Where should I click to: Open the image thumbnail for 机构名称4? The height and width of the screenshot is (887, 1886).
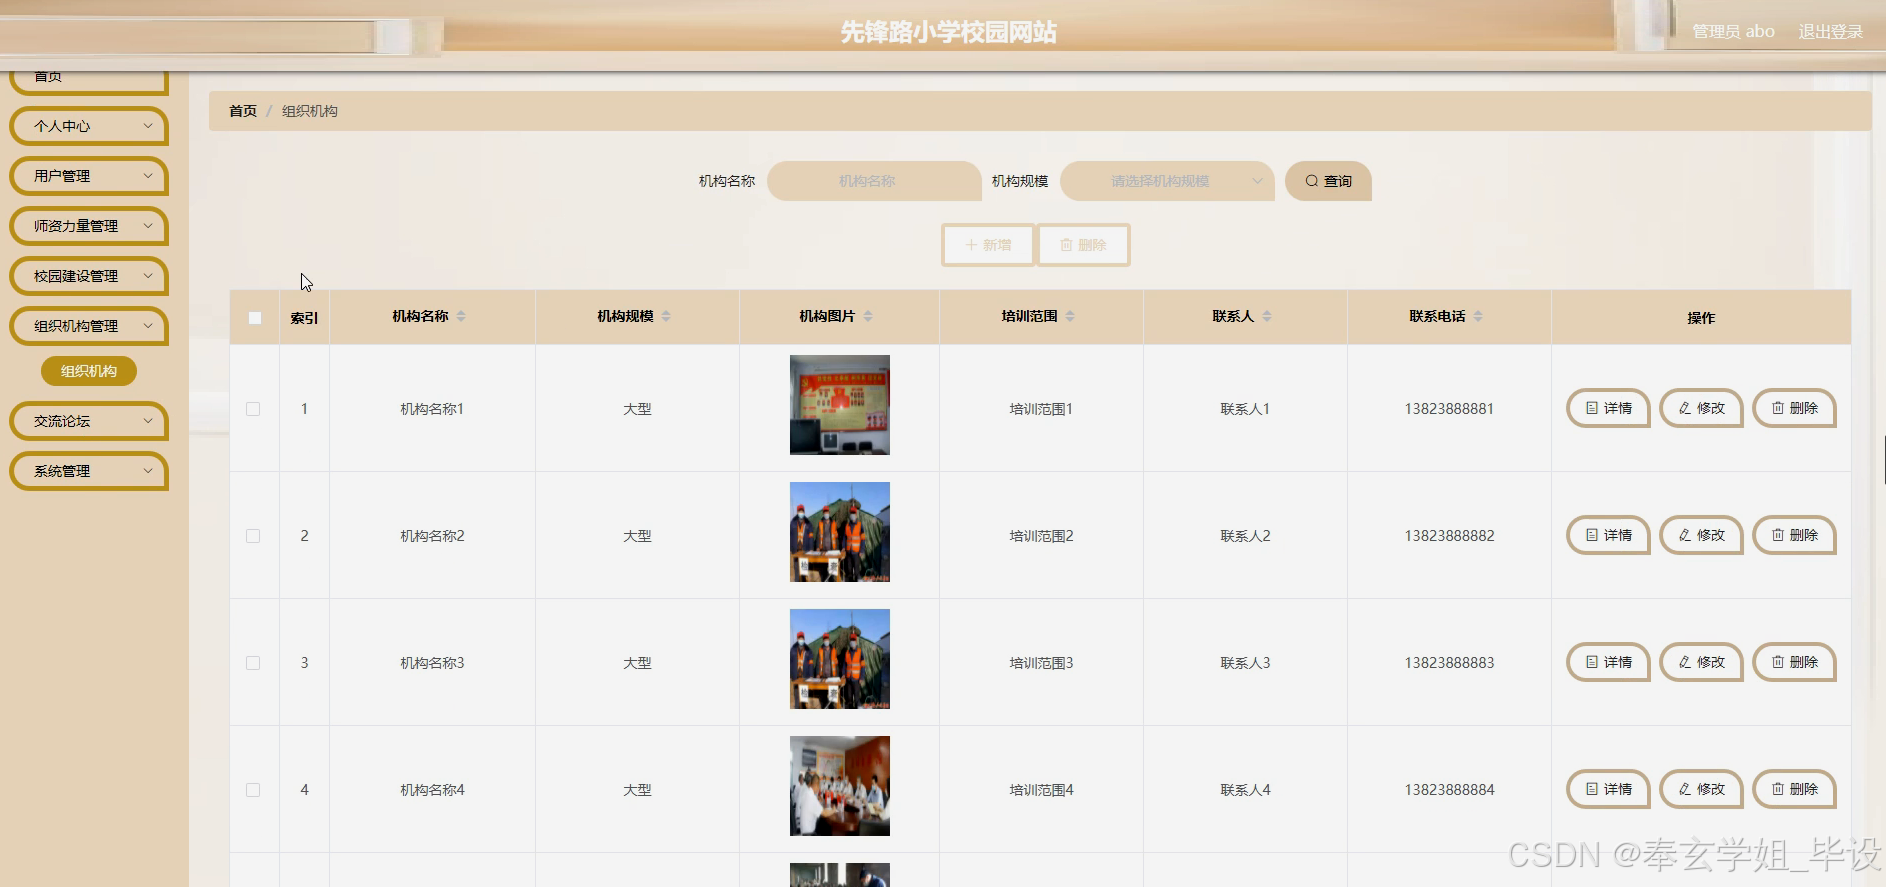pos(840,786)
